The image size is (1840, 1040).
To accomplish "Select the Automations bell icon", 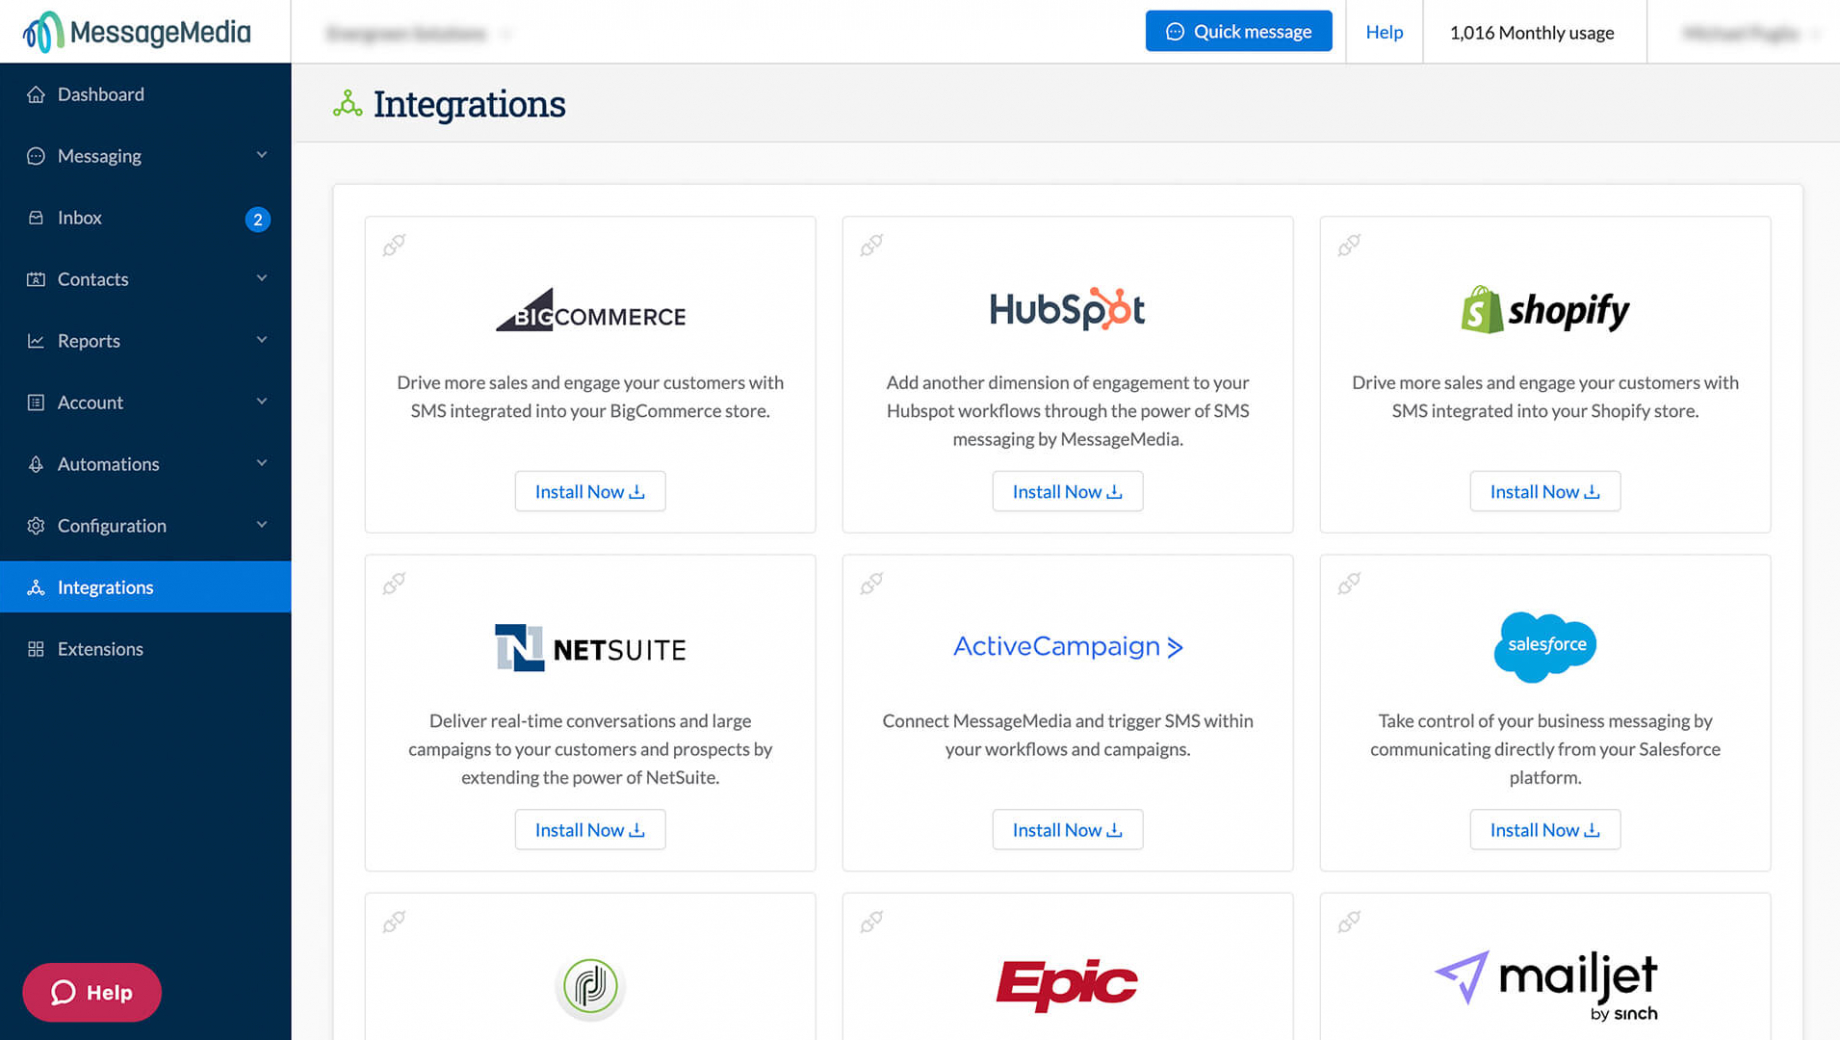I will (36, 464).
